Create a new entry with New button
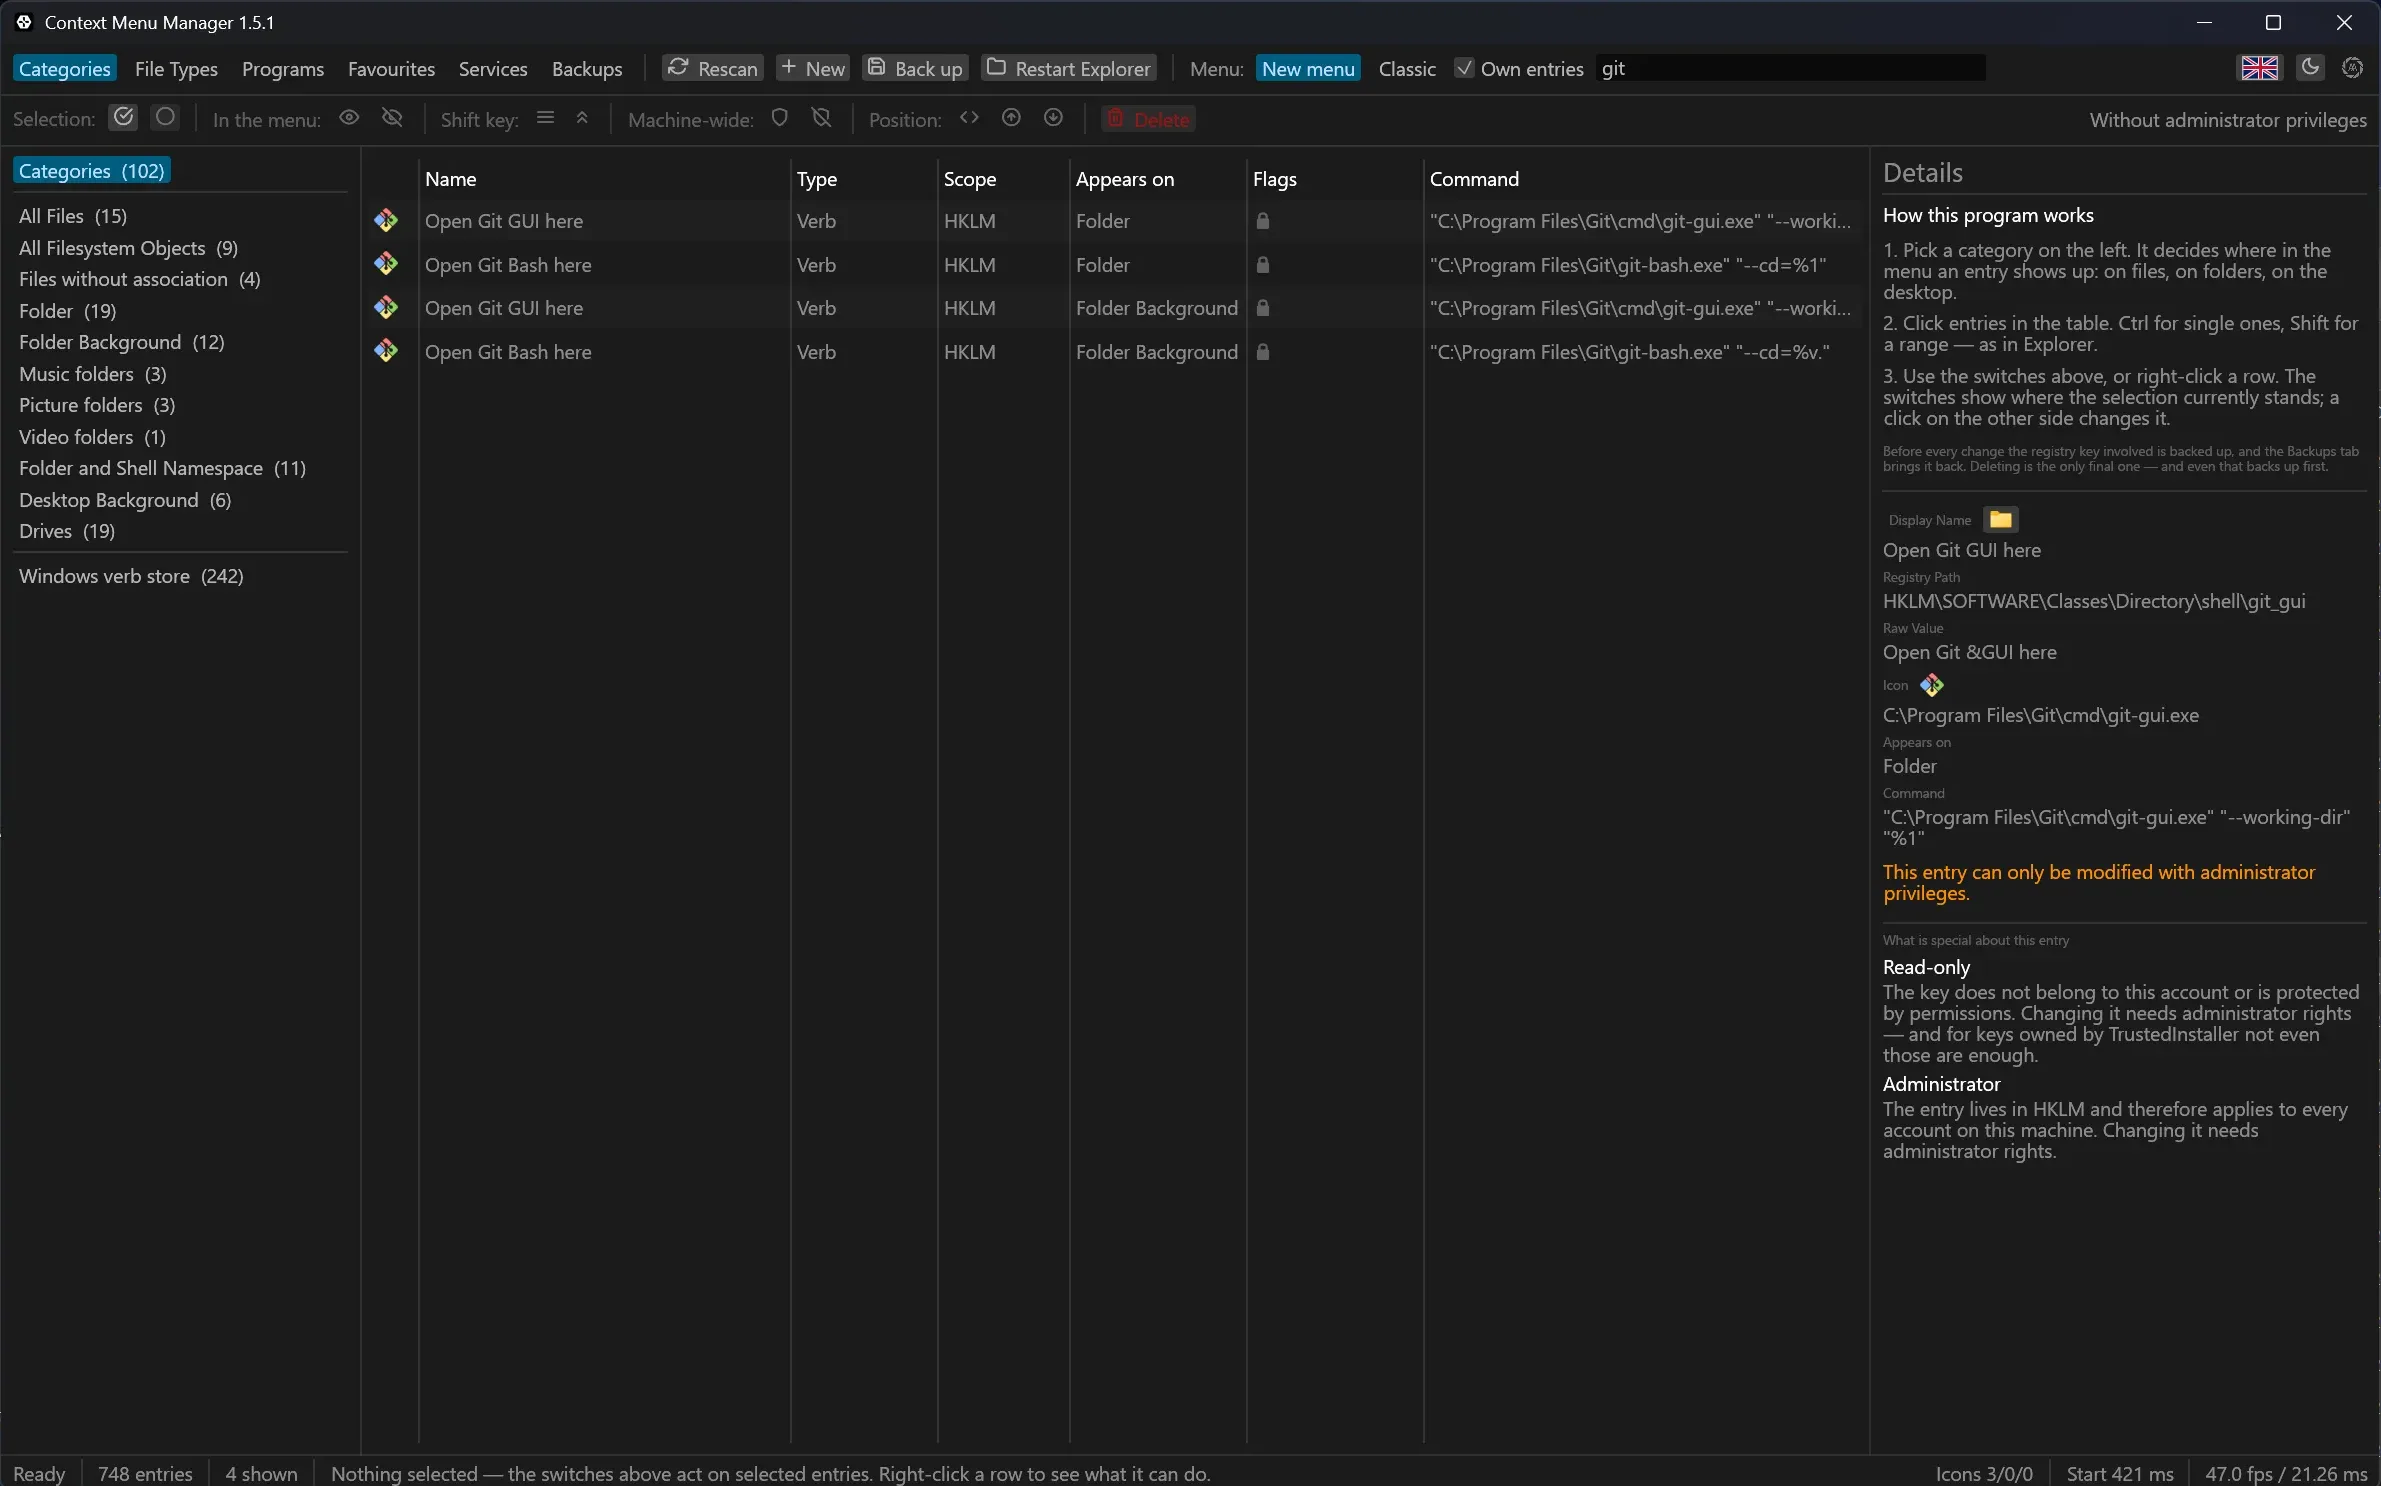 coord(813,68)
